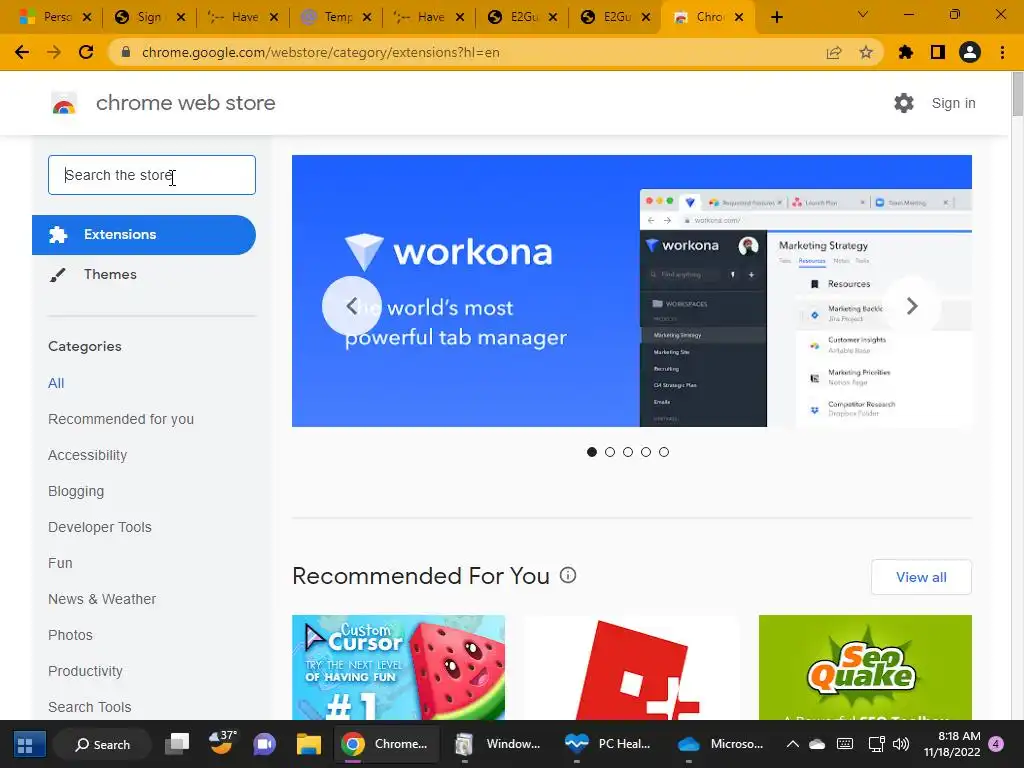This screenshot has width=1024, height=768.
Task: Click the Search the store field
Action: 152,175
